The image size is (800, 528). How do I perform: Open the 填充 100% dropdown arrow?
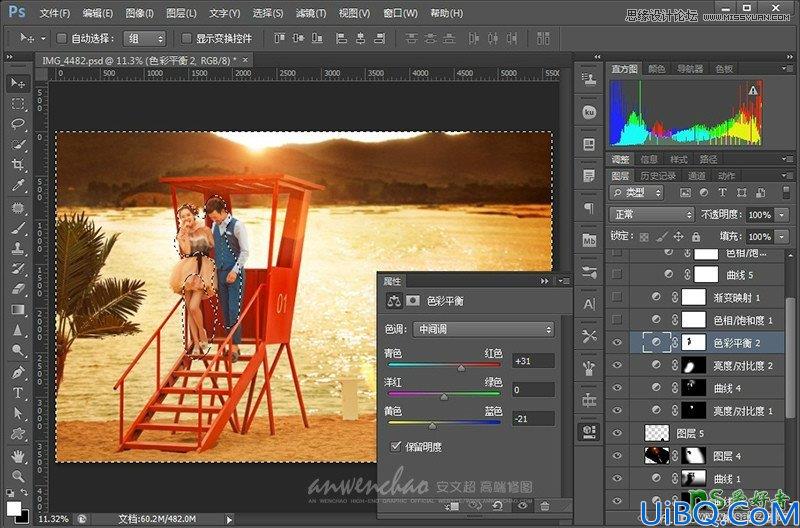(782, 236)
